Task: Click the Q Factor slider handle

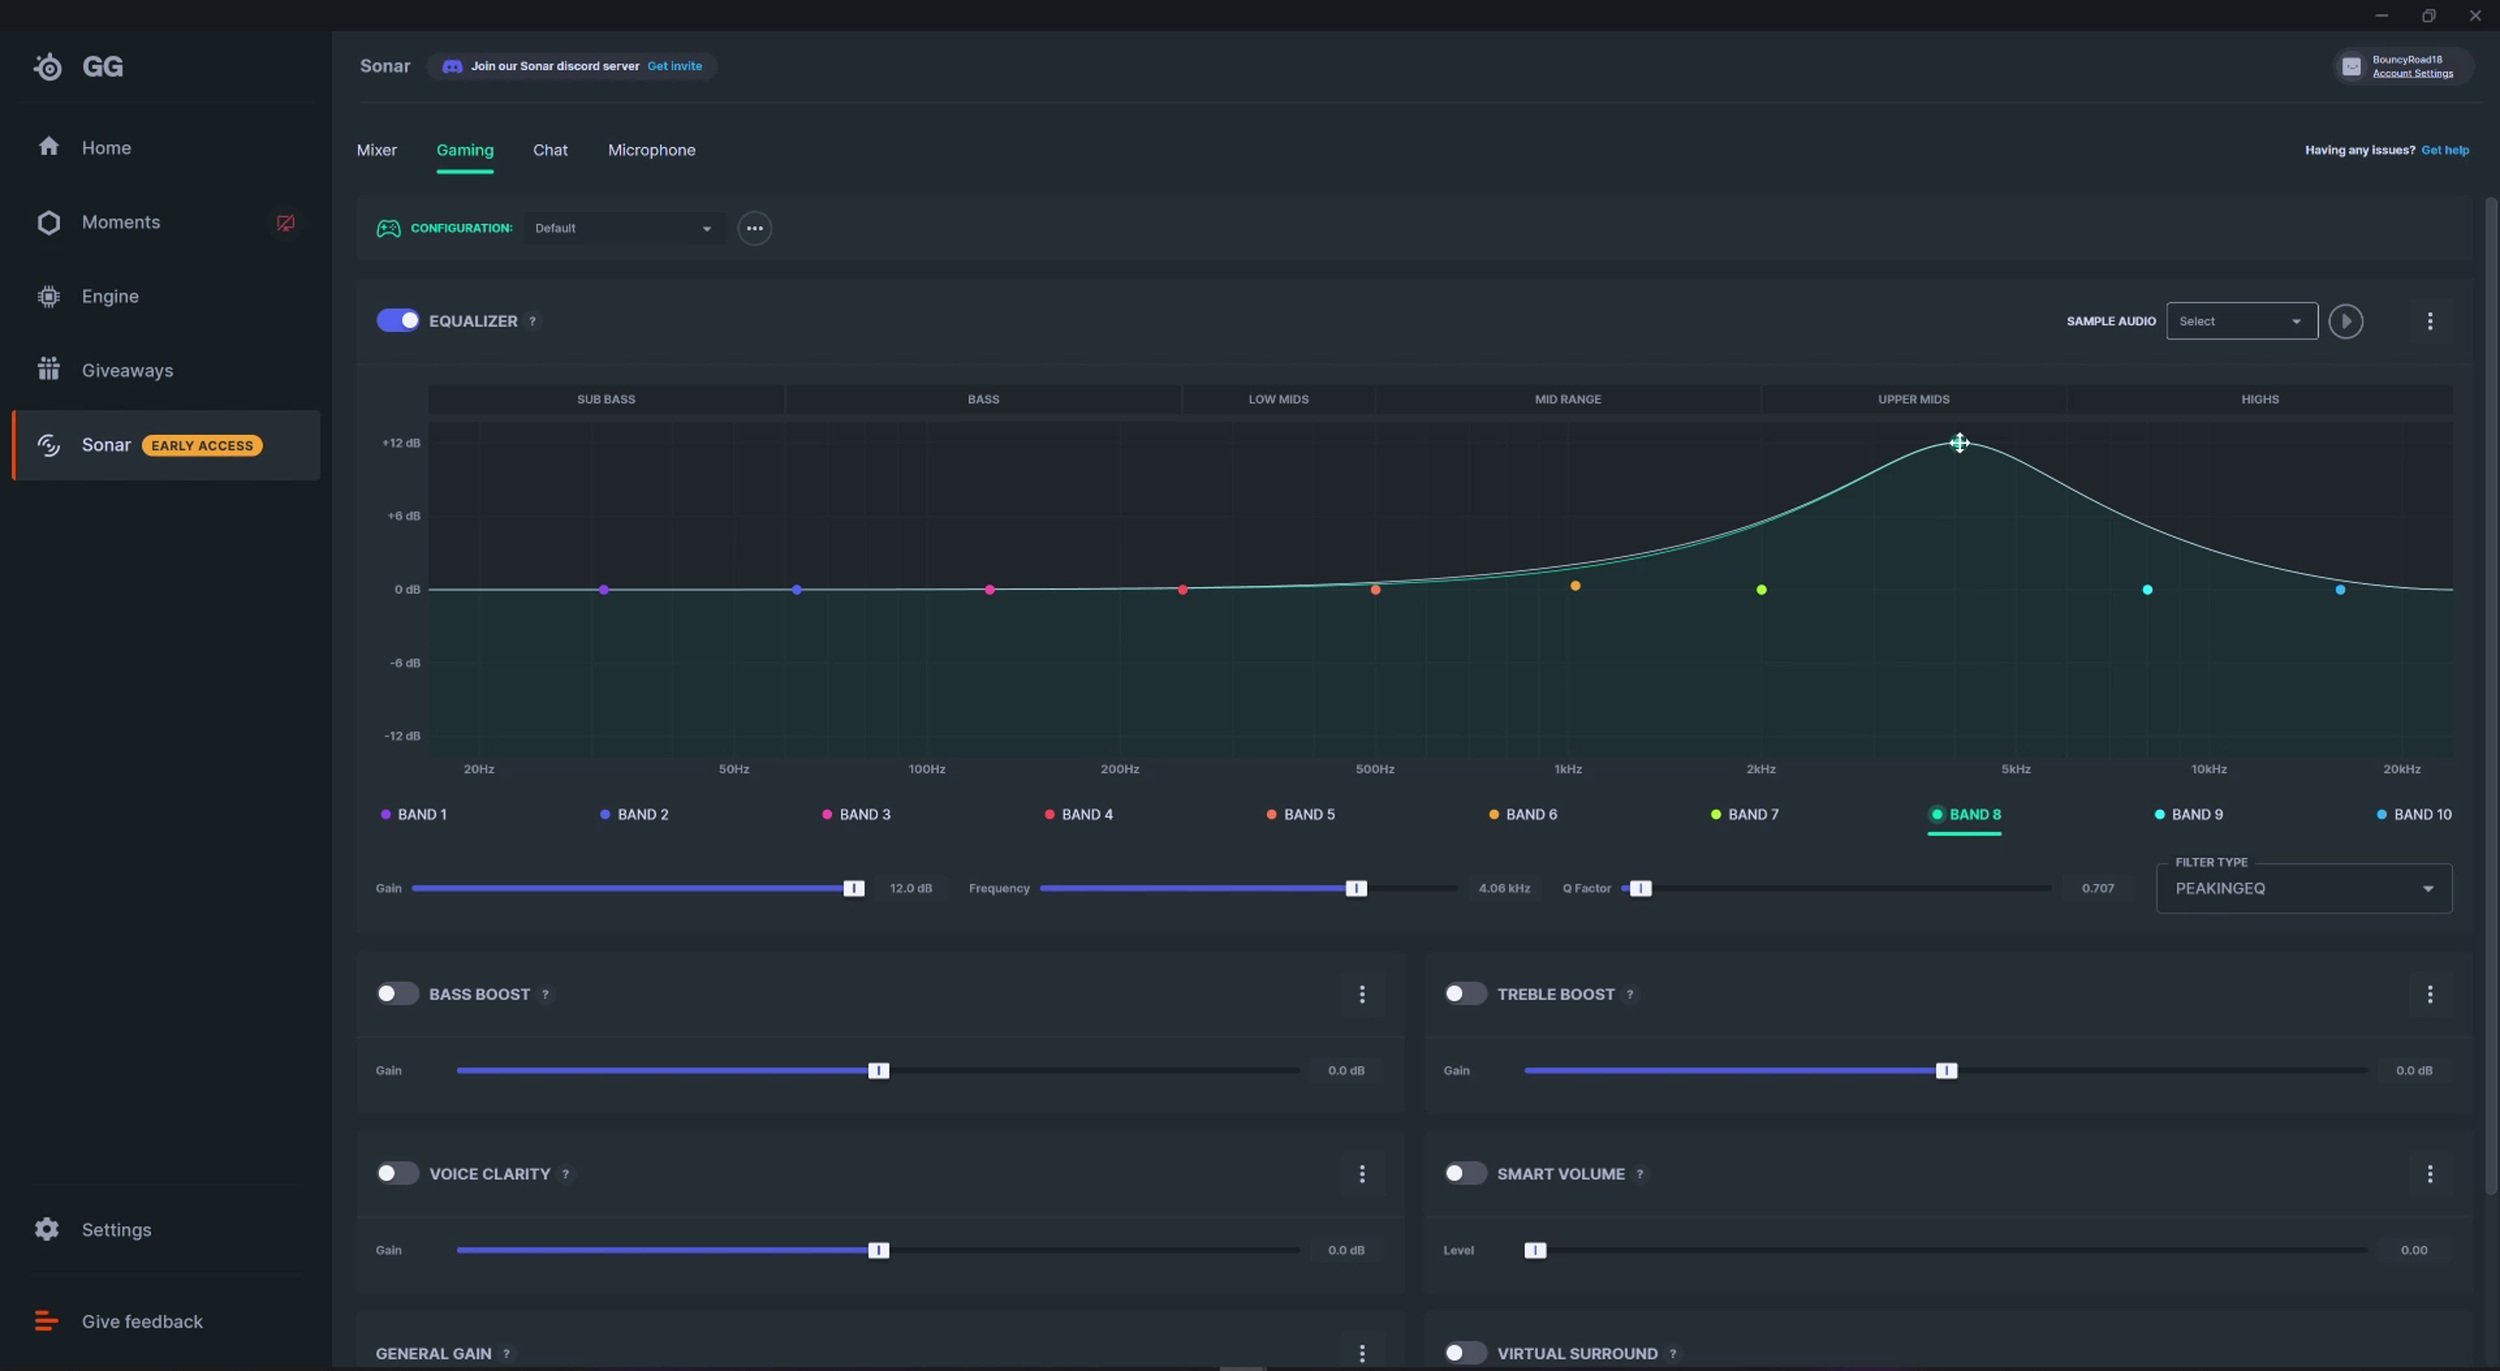Action: click(x=1640, y=888)
